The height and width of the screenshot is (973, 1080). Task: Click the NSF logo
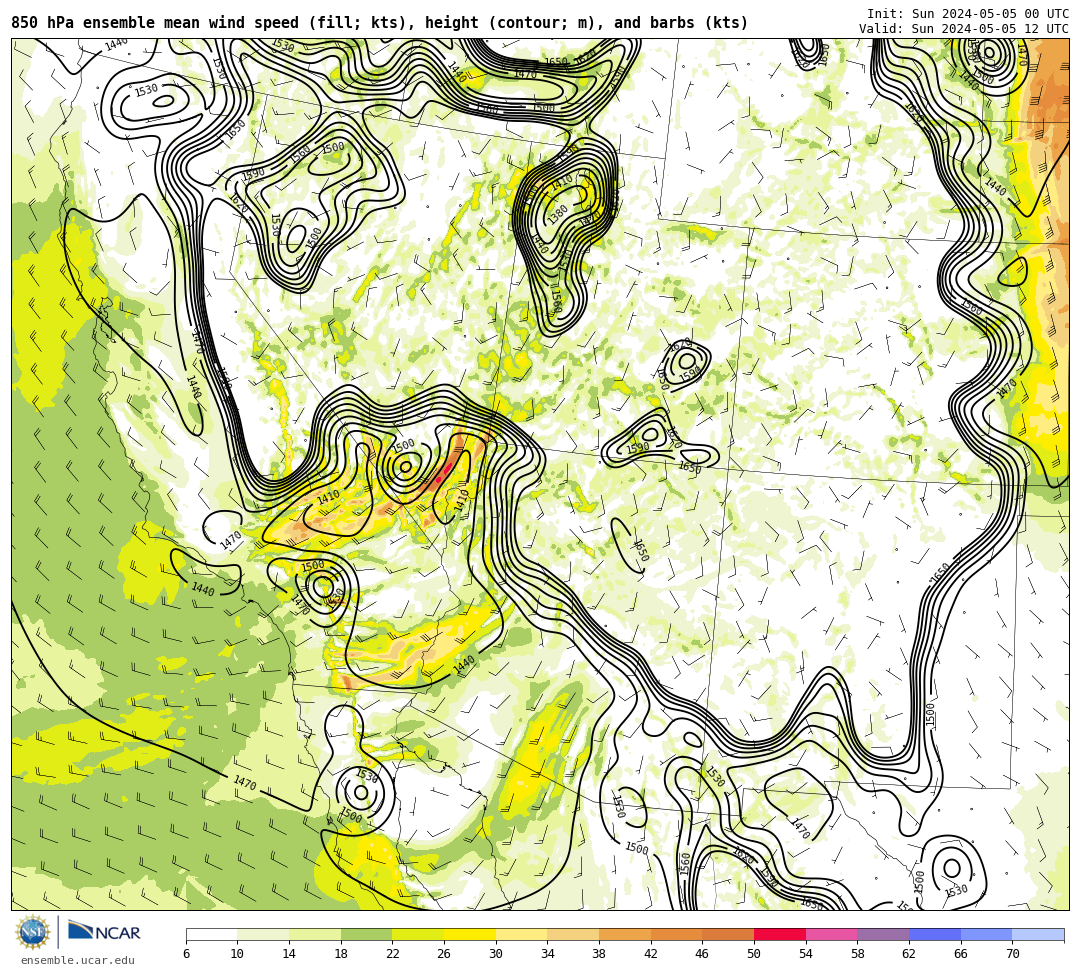[x=32, y=933]
